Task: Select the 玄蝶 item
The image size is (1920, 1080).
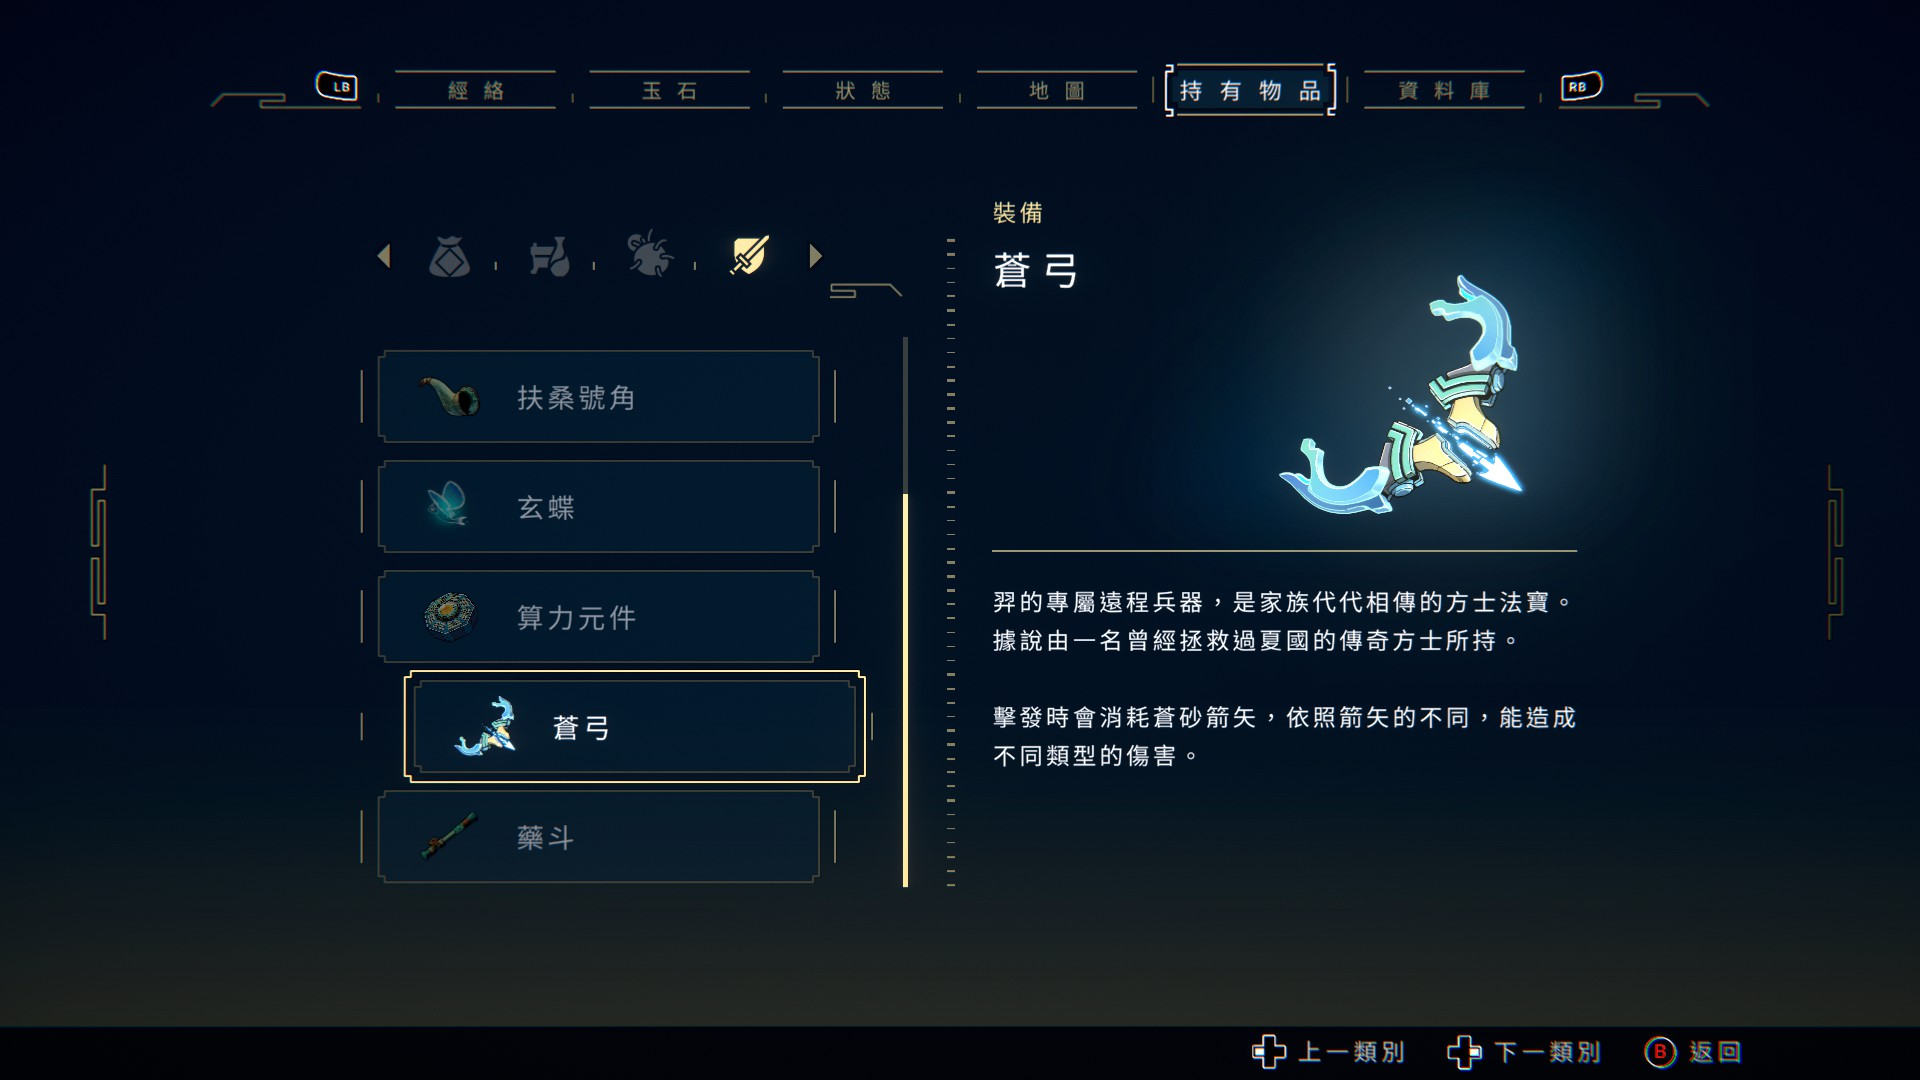Action: pos(598,507)
